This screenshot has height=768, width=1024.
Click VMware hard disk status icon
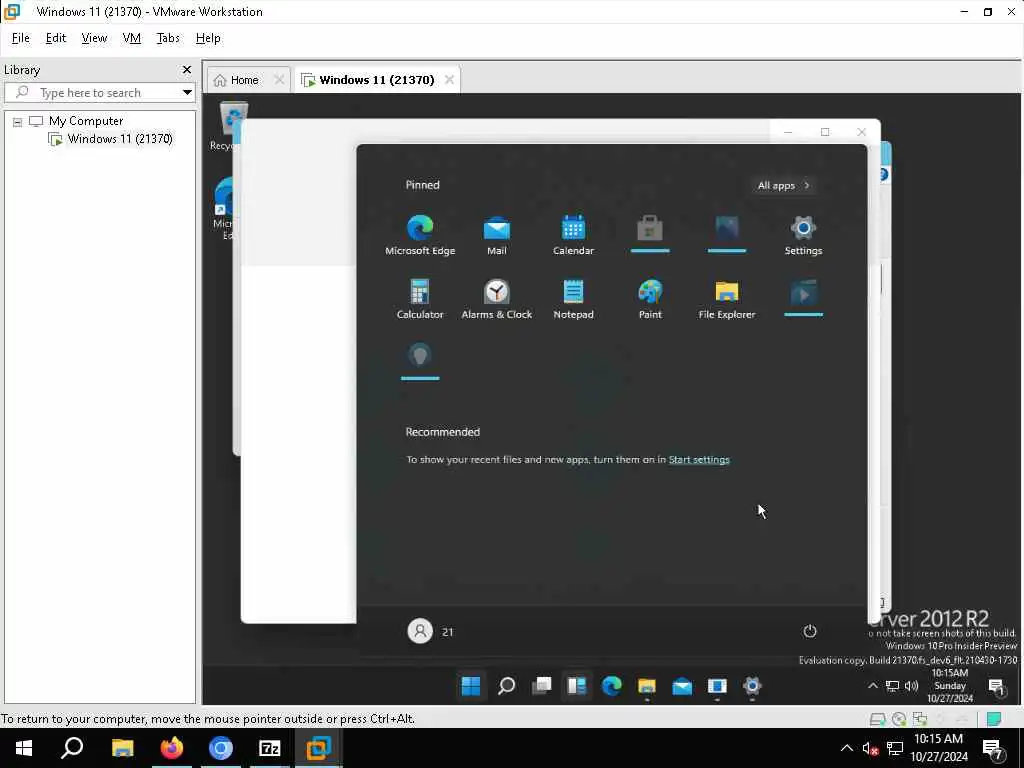click(877, 719)
